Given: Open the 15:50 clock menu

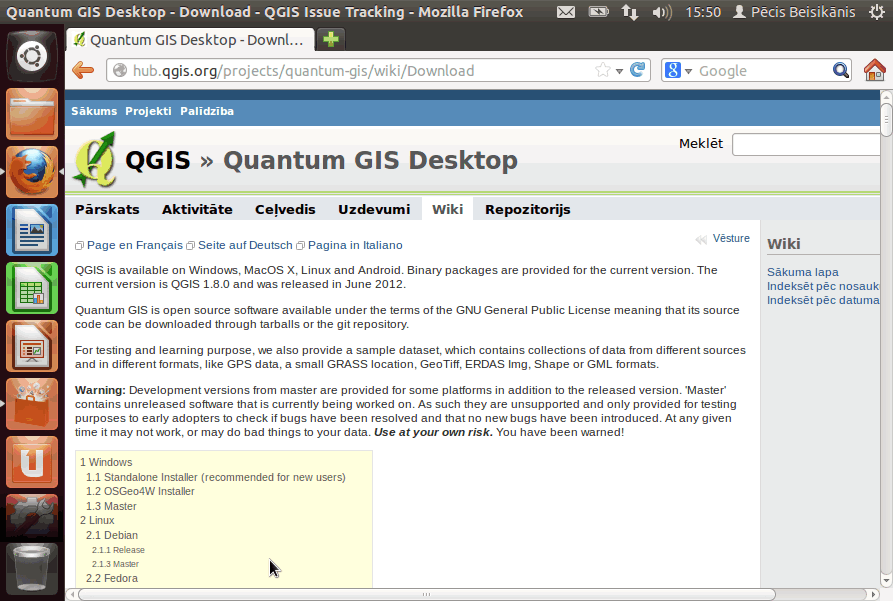Looking at the screenshot, I should click(703, 12).
